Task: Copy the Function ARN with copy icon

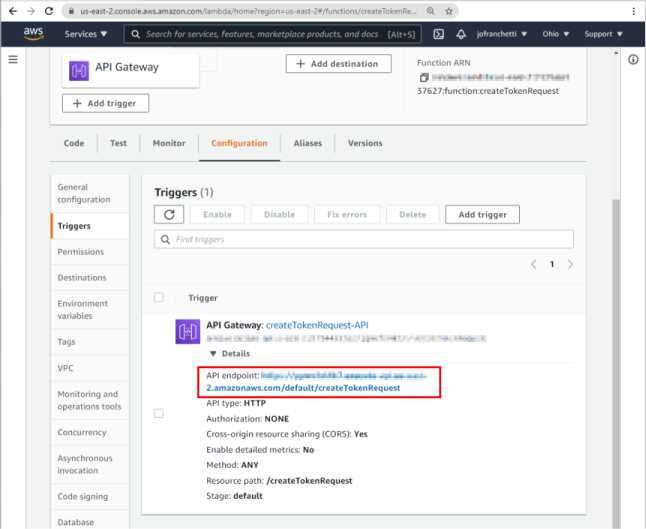Action: pos(424,77)
